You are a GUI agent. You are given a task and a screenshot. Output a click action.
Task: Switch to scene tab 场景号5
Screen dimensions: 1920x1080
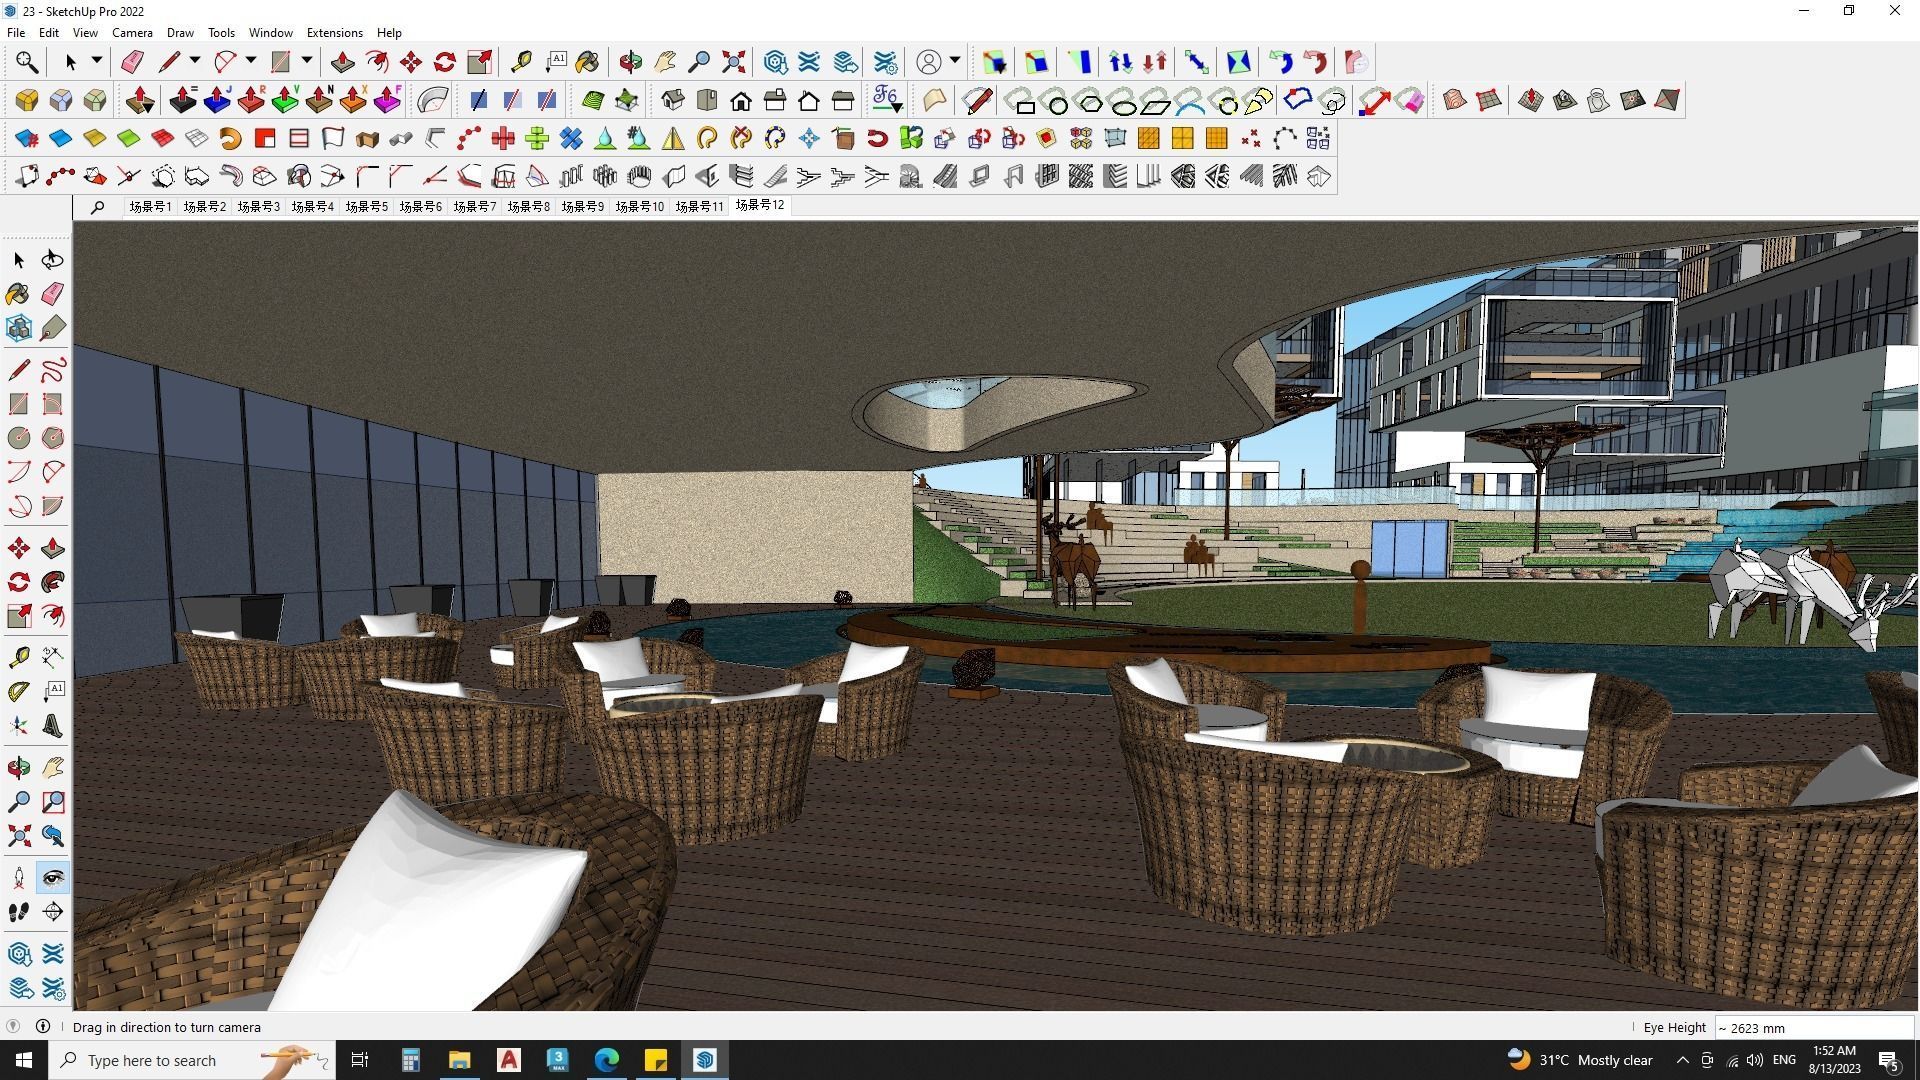pos(366,206)
